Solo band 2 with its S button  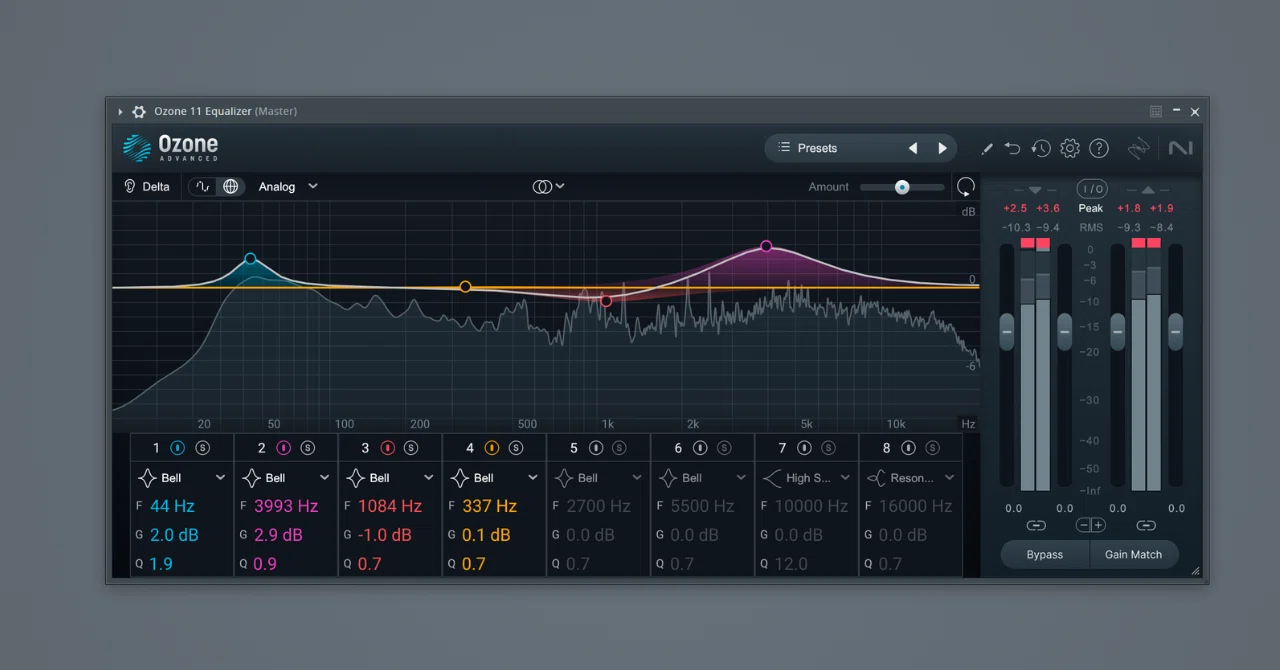307,448
